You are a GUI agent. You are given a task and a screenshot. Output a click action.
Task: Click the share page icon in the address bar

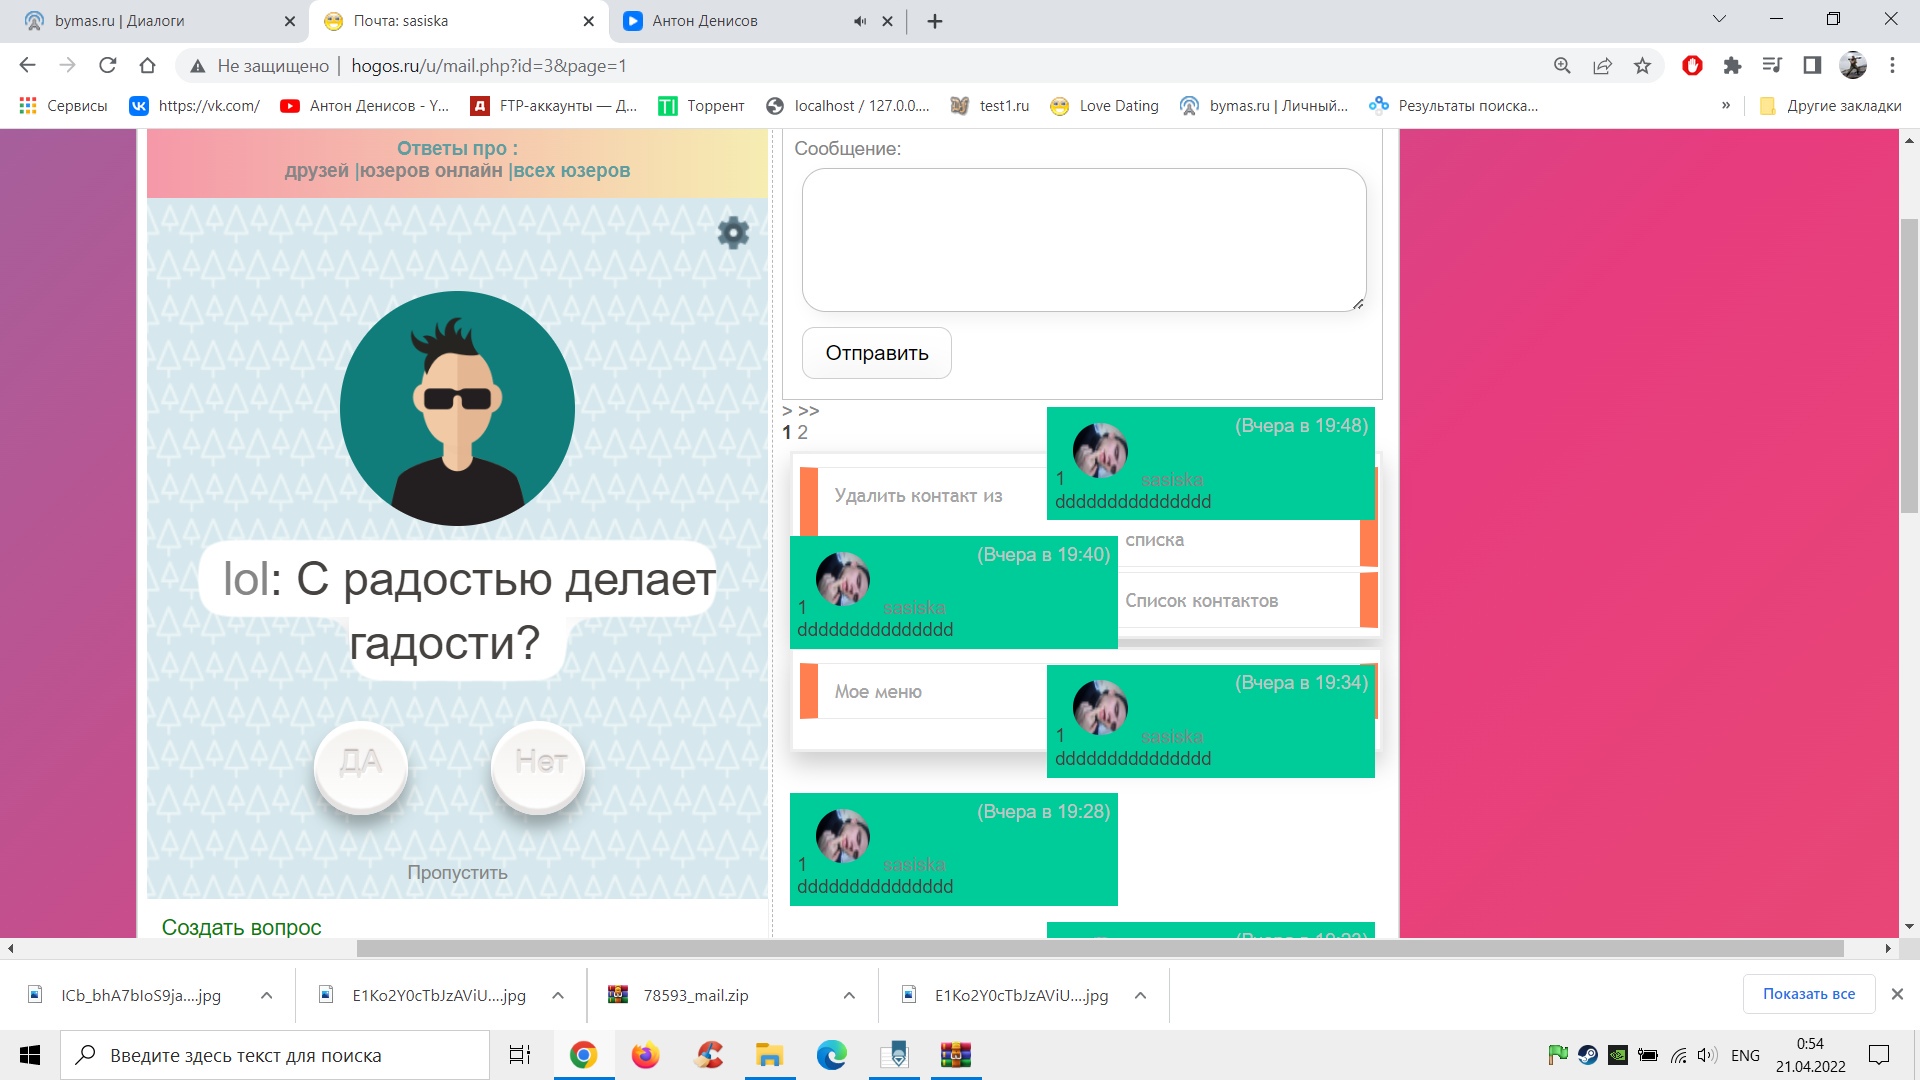(x=1602, y=66)
